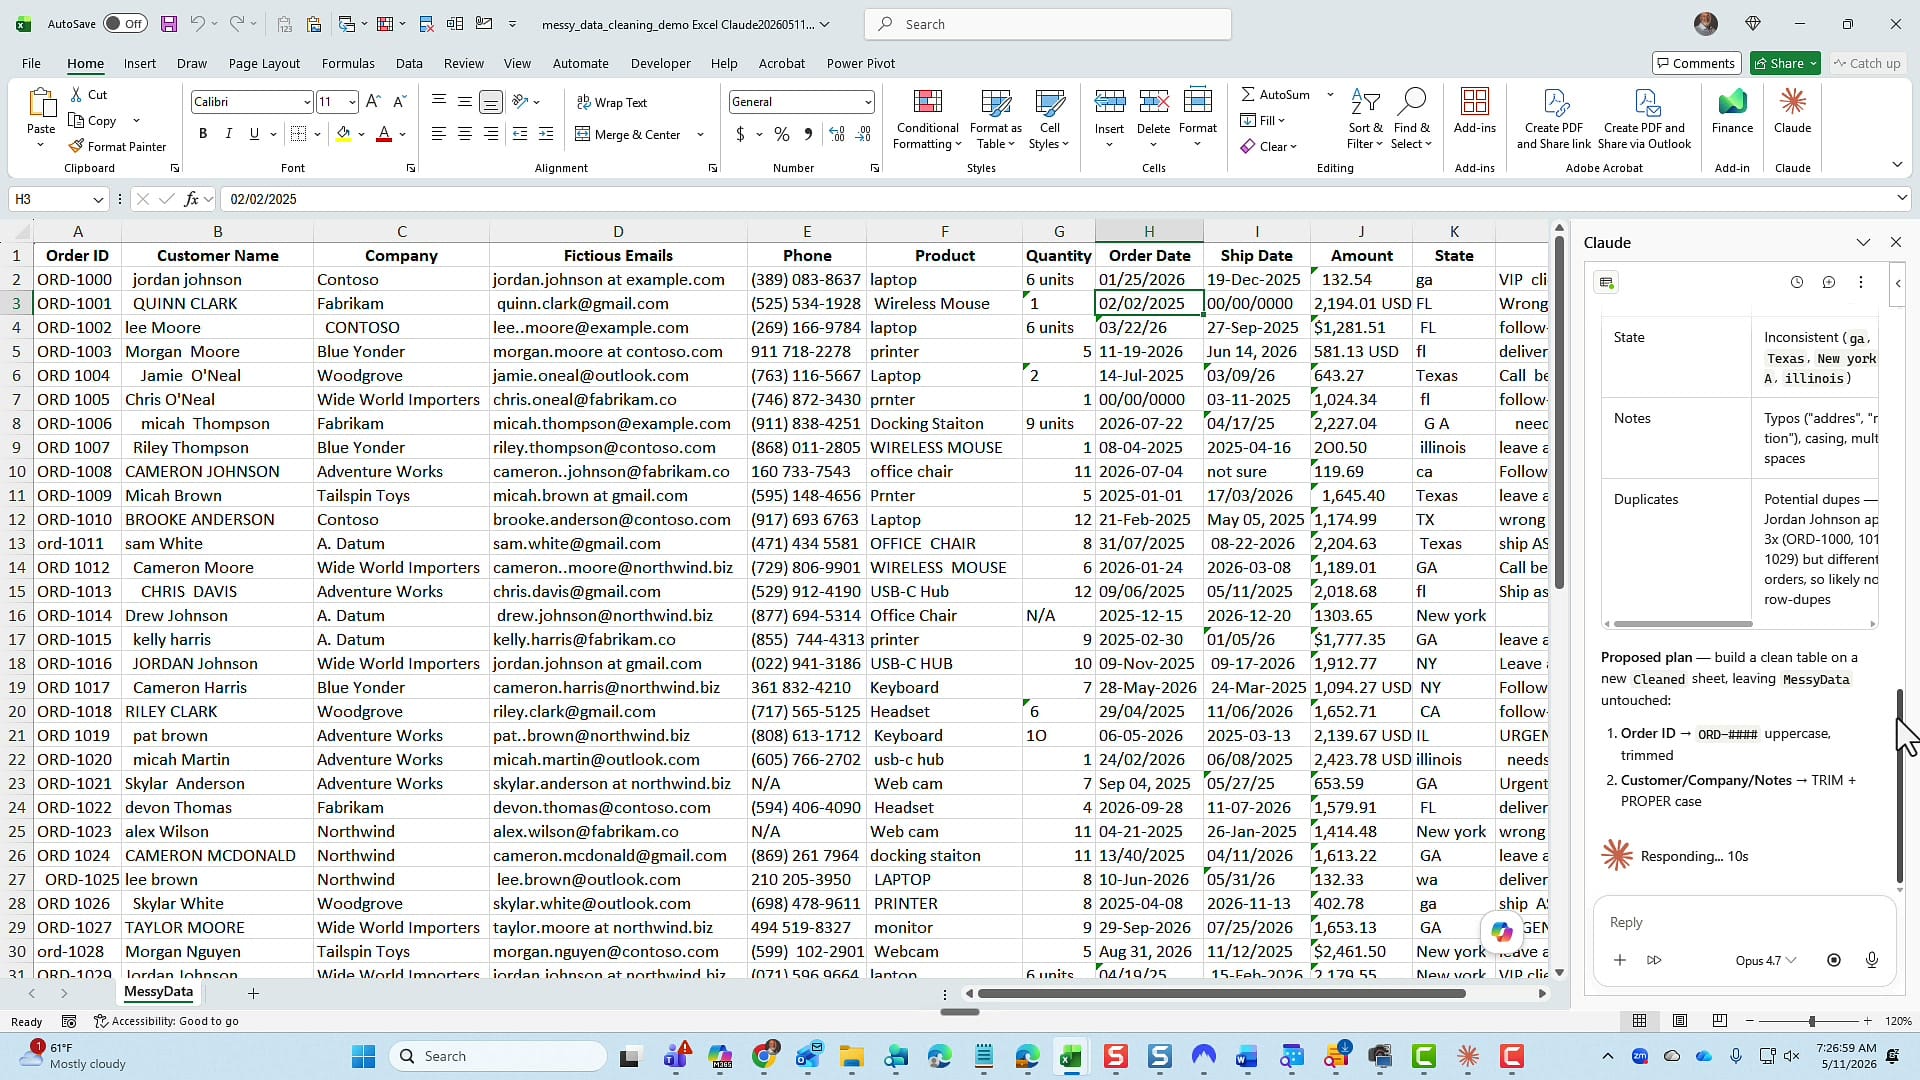Screen dimensions: 1920x1080
Task: Open the Formulas ribbon tab
Action: tap(348, 63)
